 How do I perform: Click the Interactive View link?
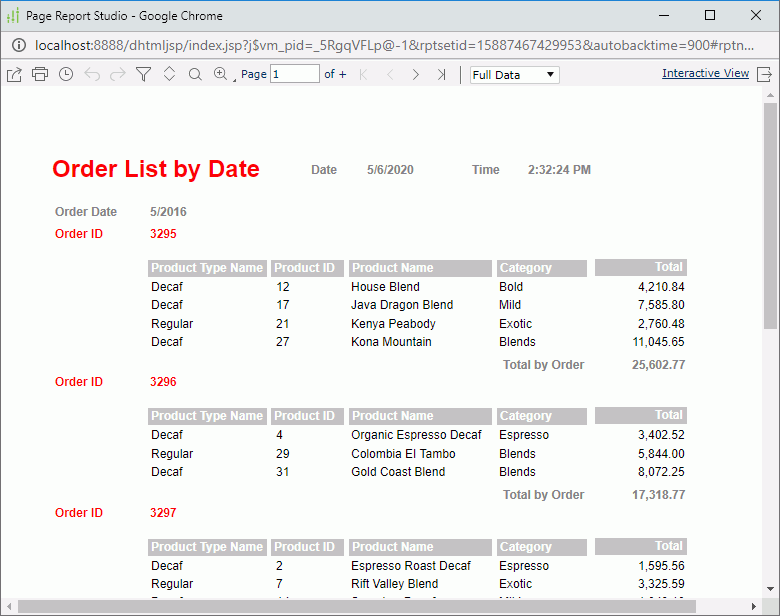[x=705, y=74]
